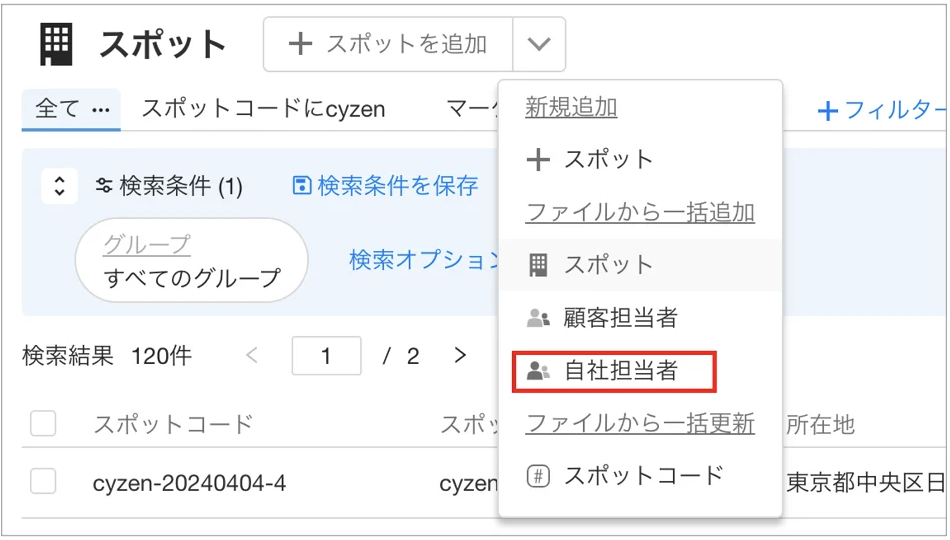
Task: Collapse the search conditions with up-down arrows
Action: coord(59,185)
